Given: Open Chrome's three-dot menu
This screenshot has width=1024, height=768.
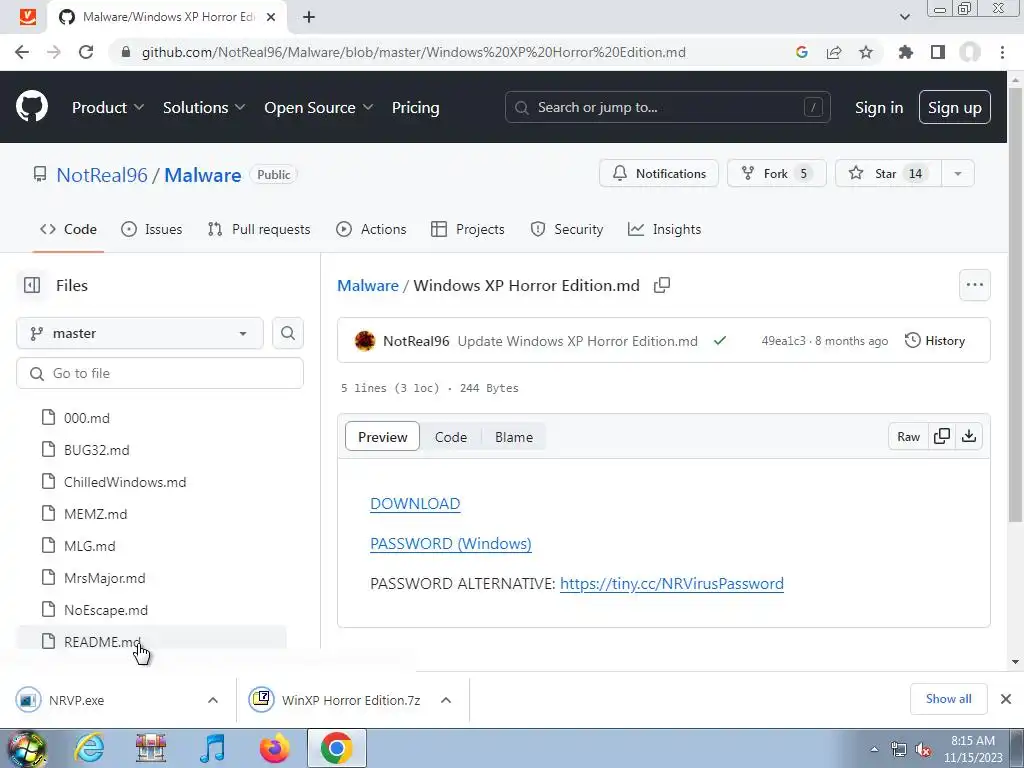Looking at the screenshot, I should [1002, 52].
